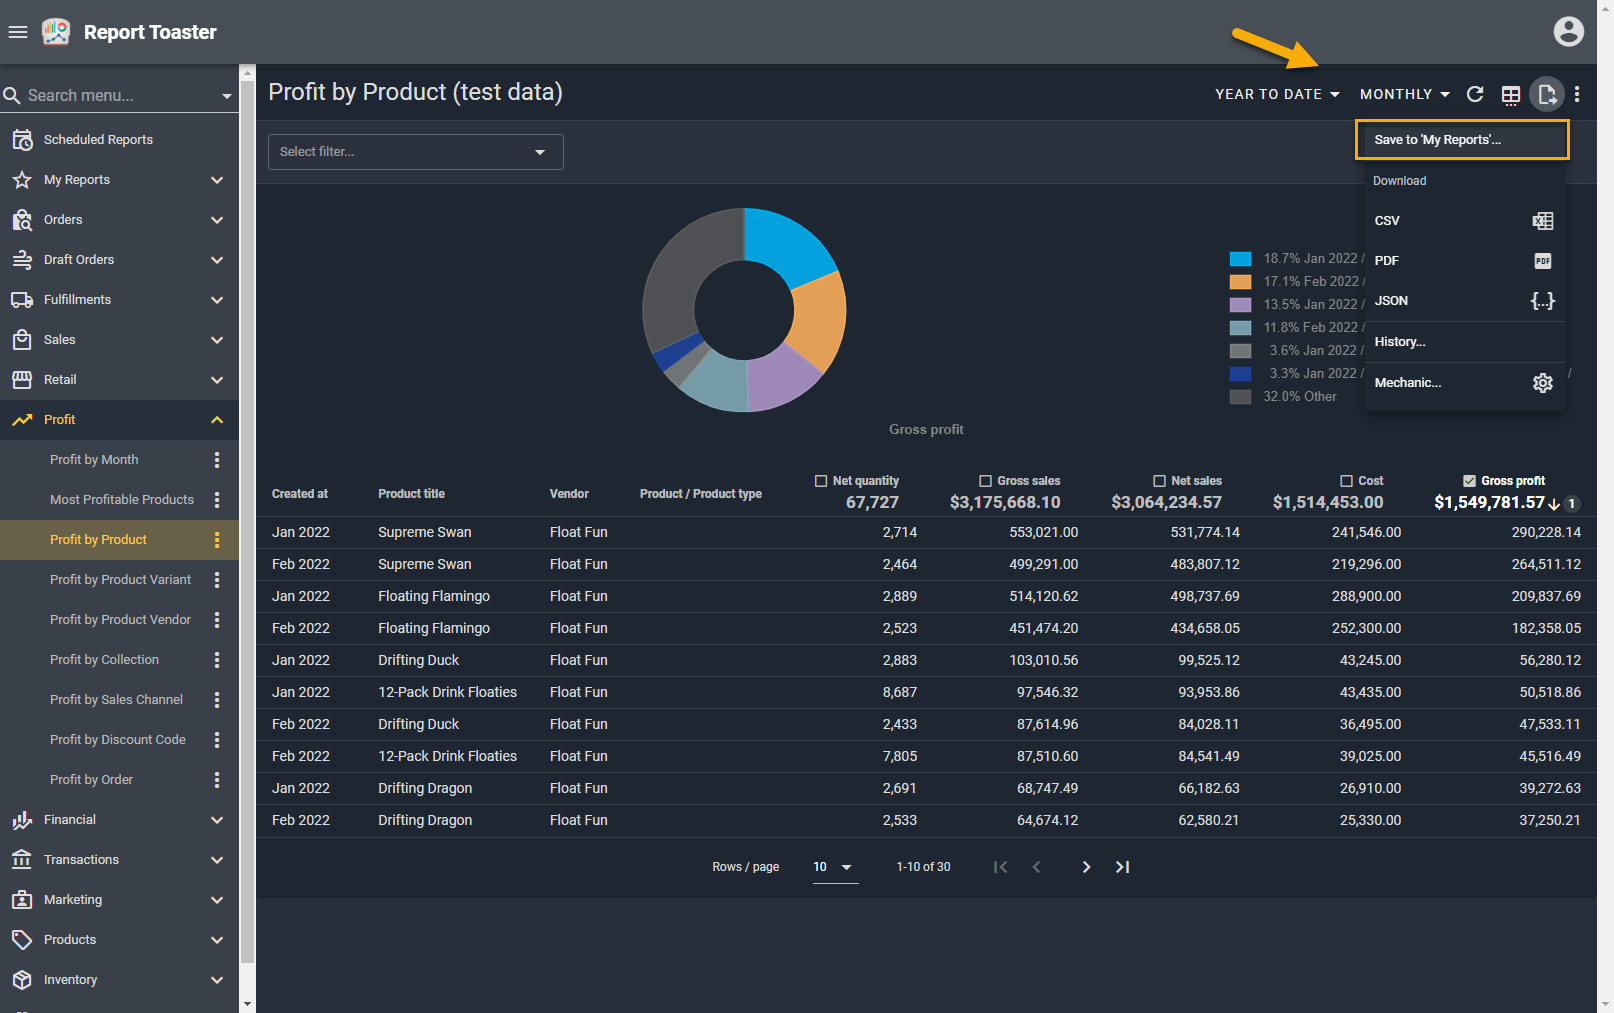Jump to the last page of results
The image size is (1614, 1013).
pyautogui.click(x=1122, y=867)
